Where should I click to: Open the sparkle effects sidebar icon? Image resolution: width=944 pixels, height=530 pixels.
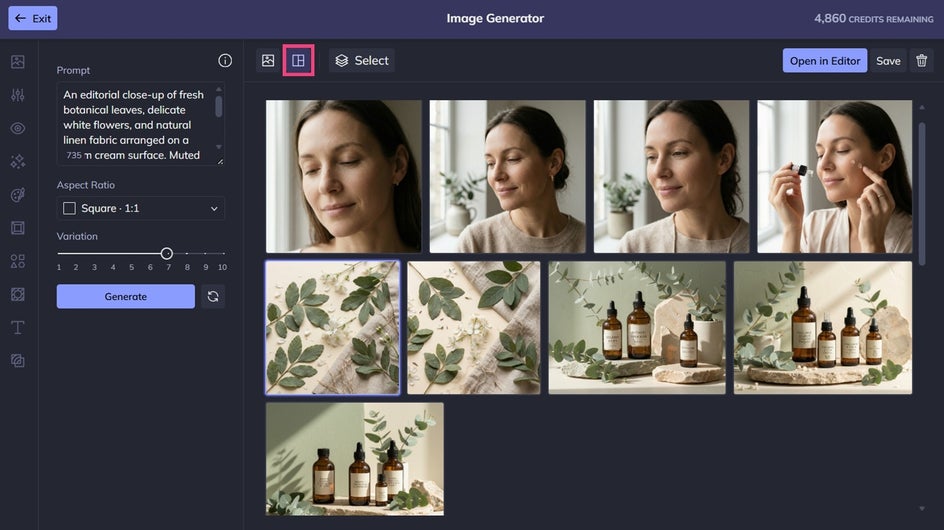(x=18, y=161)
